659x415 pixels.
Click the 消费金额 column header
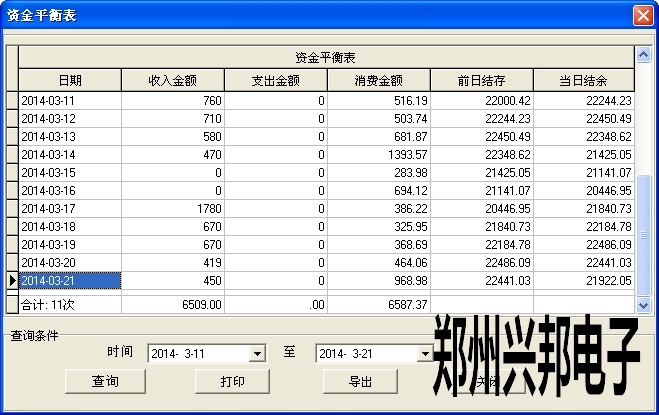379,80
